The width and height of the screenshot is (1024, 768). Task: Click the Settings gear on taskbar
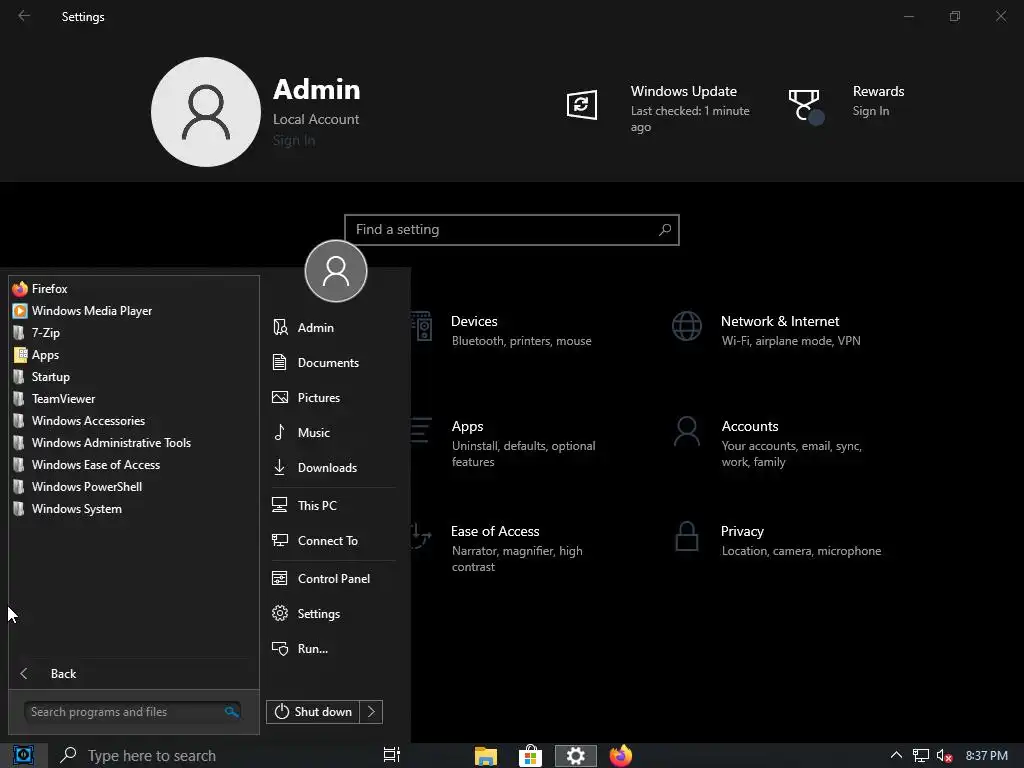[575, 756]
